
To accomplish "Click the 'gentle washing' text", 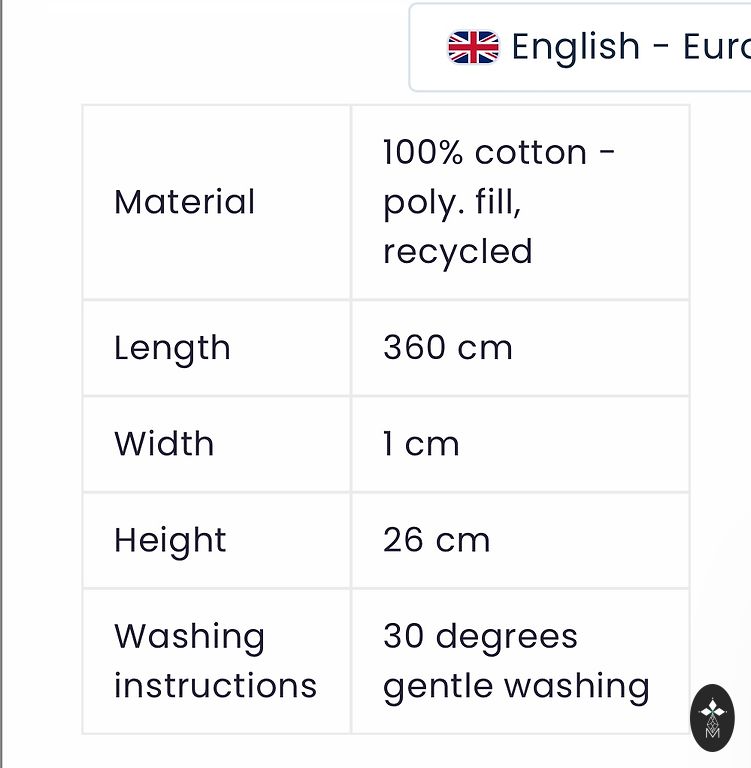I will (x=516, y=686).
